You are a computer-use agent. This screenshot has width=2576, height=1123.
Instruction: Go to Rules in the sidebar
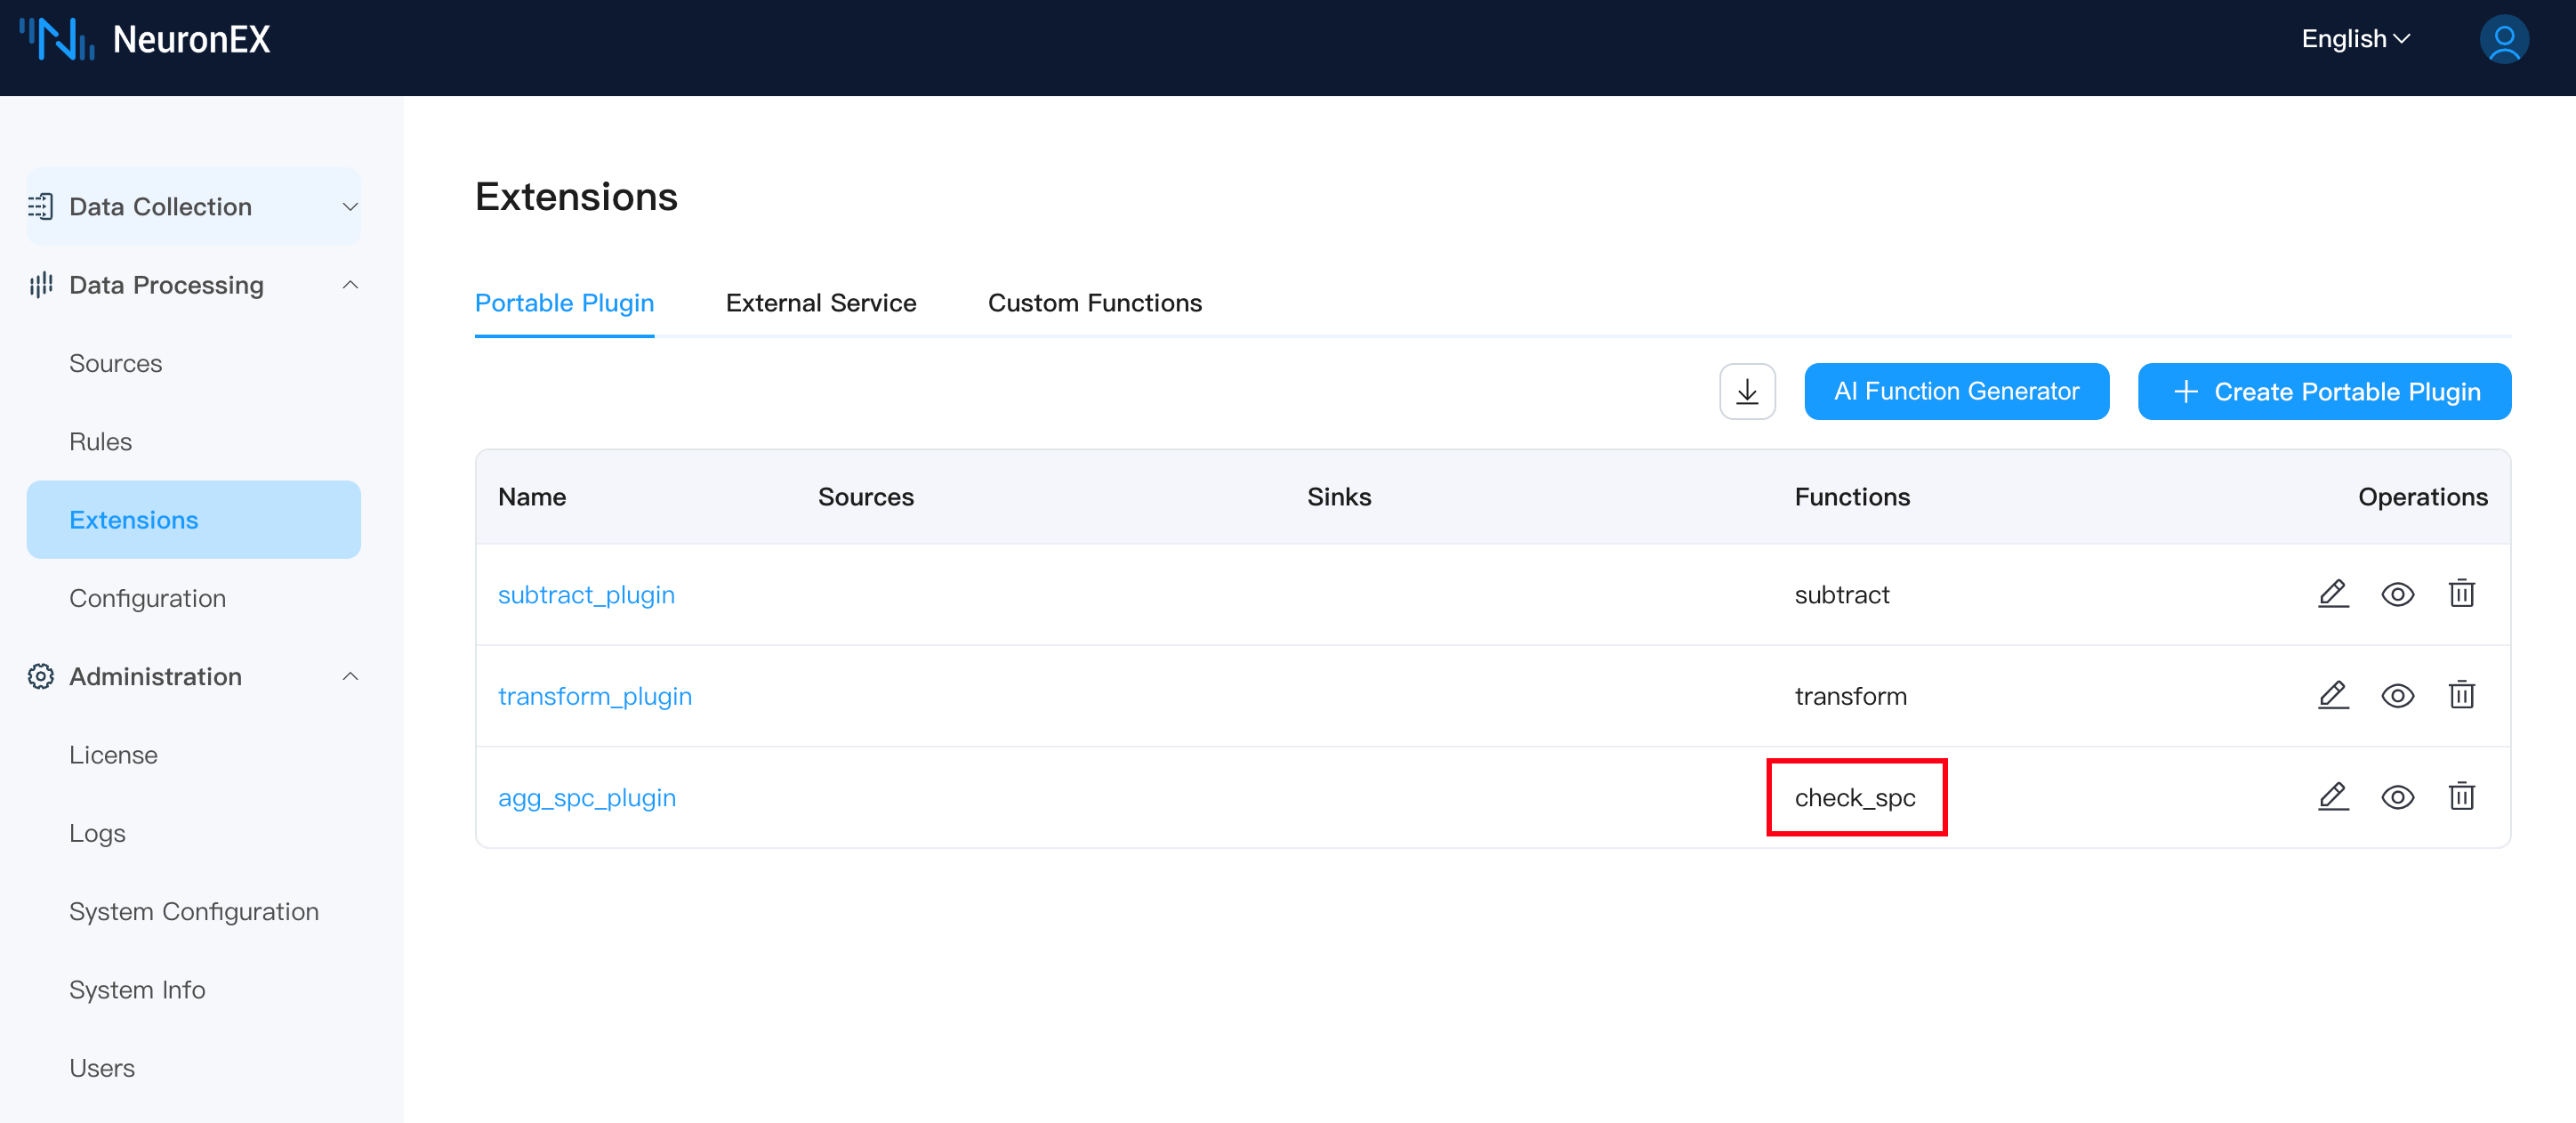click(x=100, y=442)
